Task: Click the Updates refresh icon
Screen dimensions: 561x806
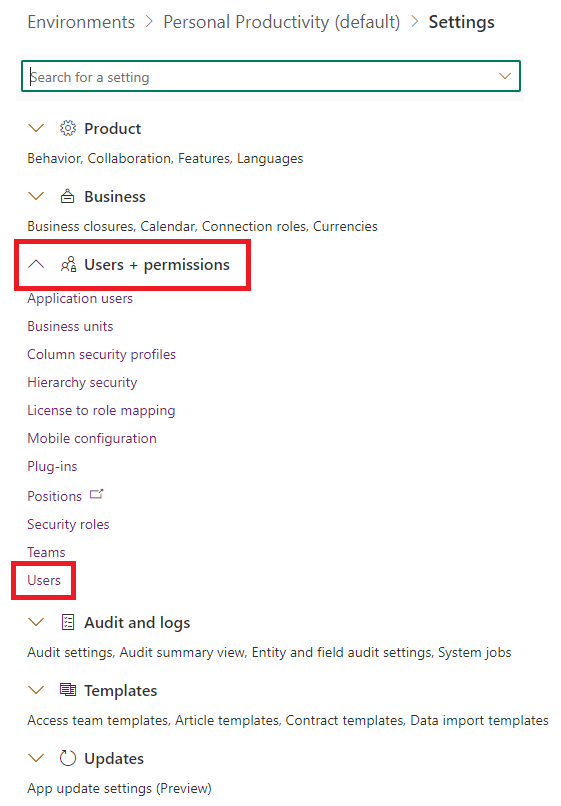Action: tap(68, 758)
